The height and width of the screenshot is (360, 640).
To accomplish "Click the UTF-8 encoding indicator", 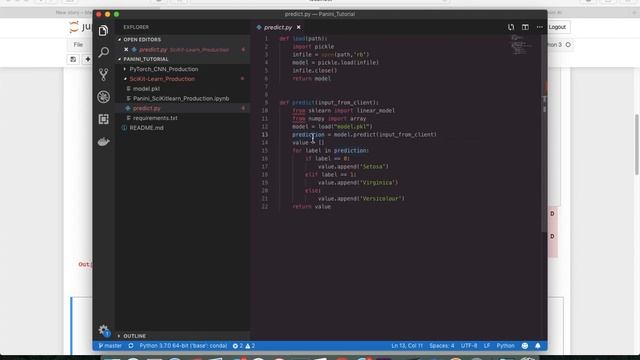I will (x=469, y=346).
